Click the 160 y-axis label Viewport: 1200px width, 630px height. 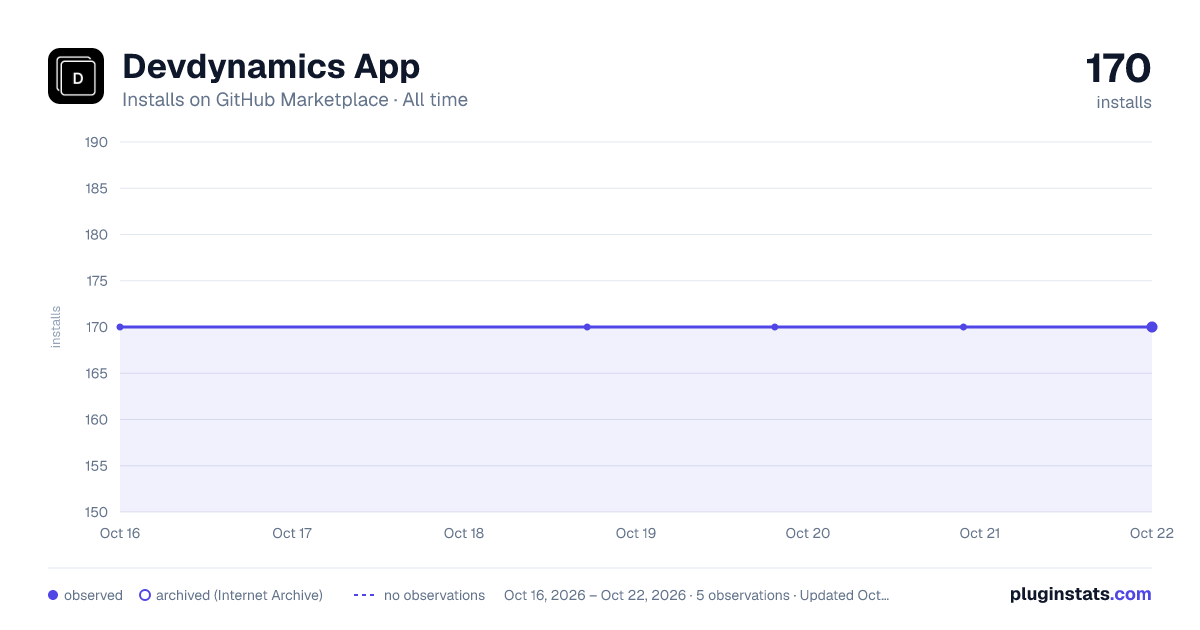(x=97, y=420)
